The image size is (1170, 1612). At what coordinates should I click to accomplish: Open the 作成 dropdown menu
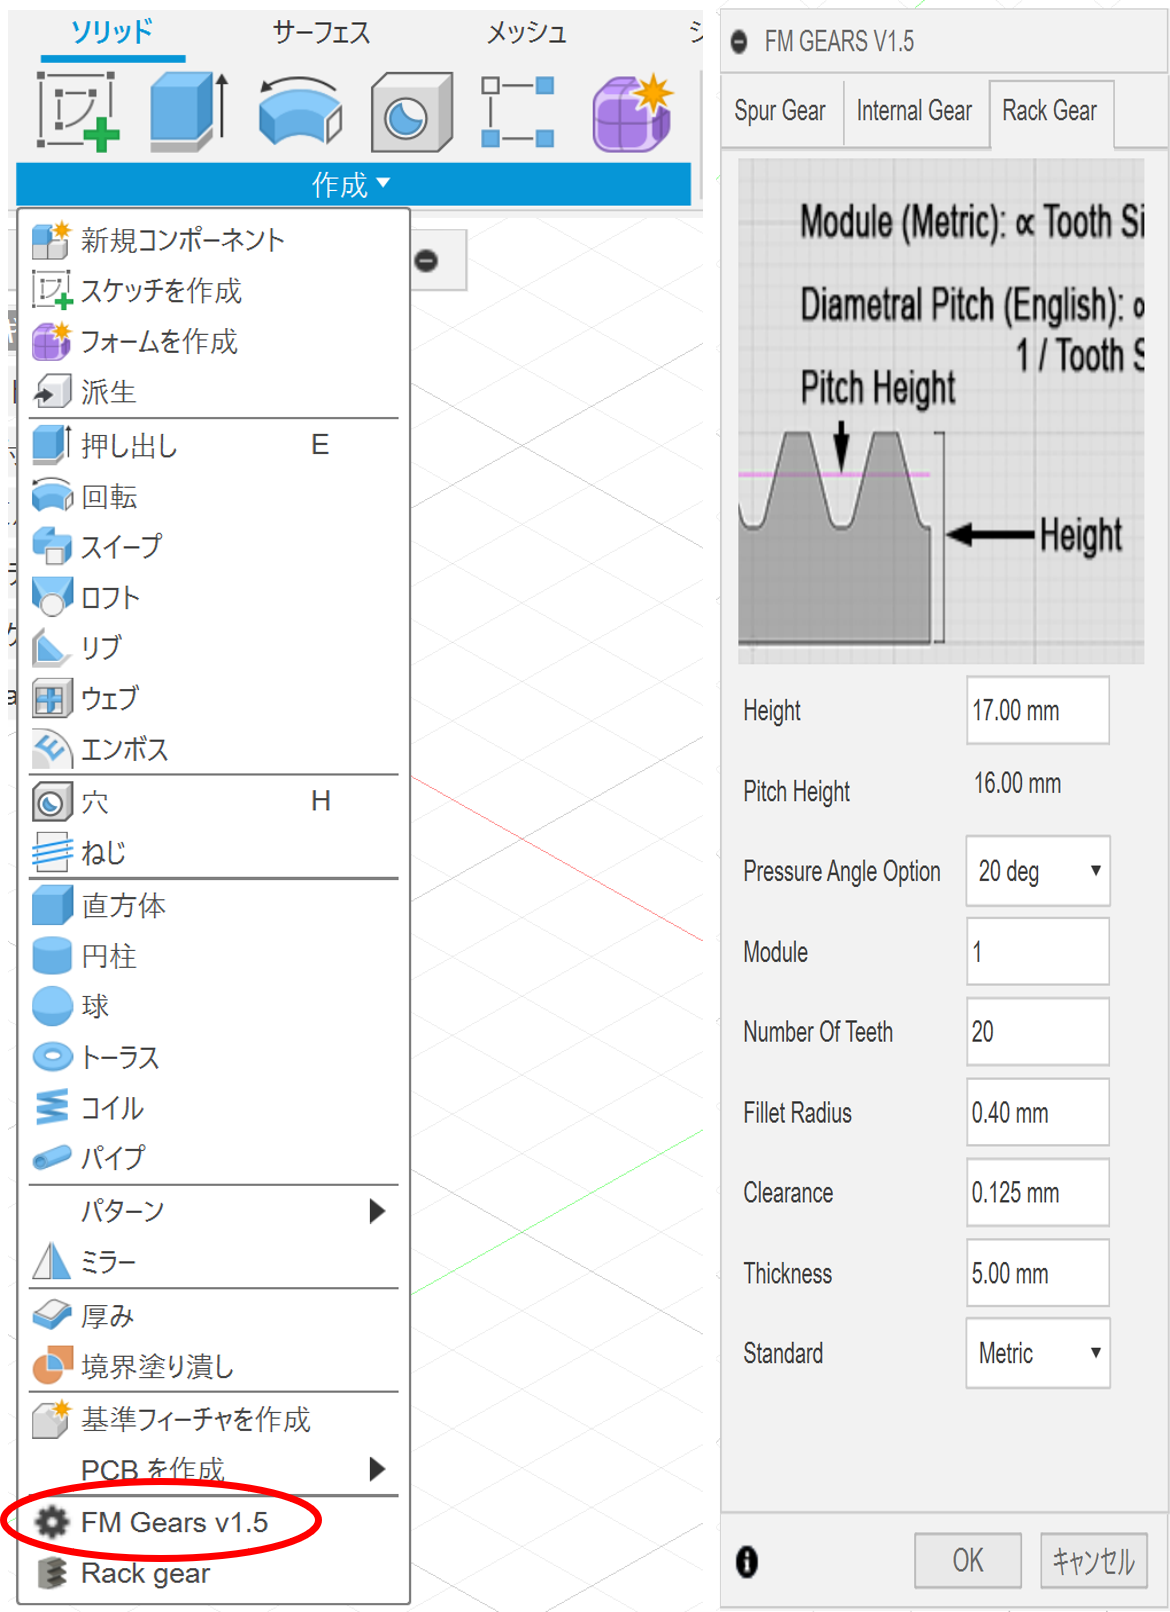pyautogui.click(x=352, y=185)
